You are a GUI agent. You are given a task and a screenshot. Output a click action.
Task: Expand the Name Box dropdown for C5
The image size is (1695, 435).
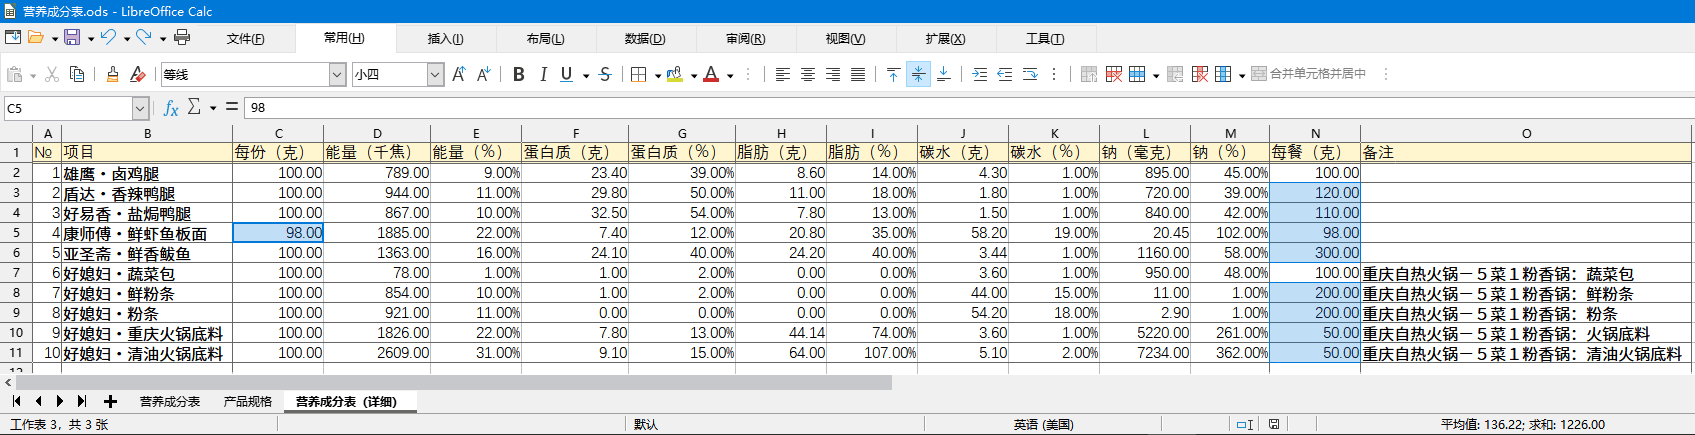tap(140, 108)
